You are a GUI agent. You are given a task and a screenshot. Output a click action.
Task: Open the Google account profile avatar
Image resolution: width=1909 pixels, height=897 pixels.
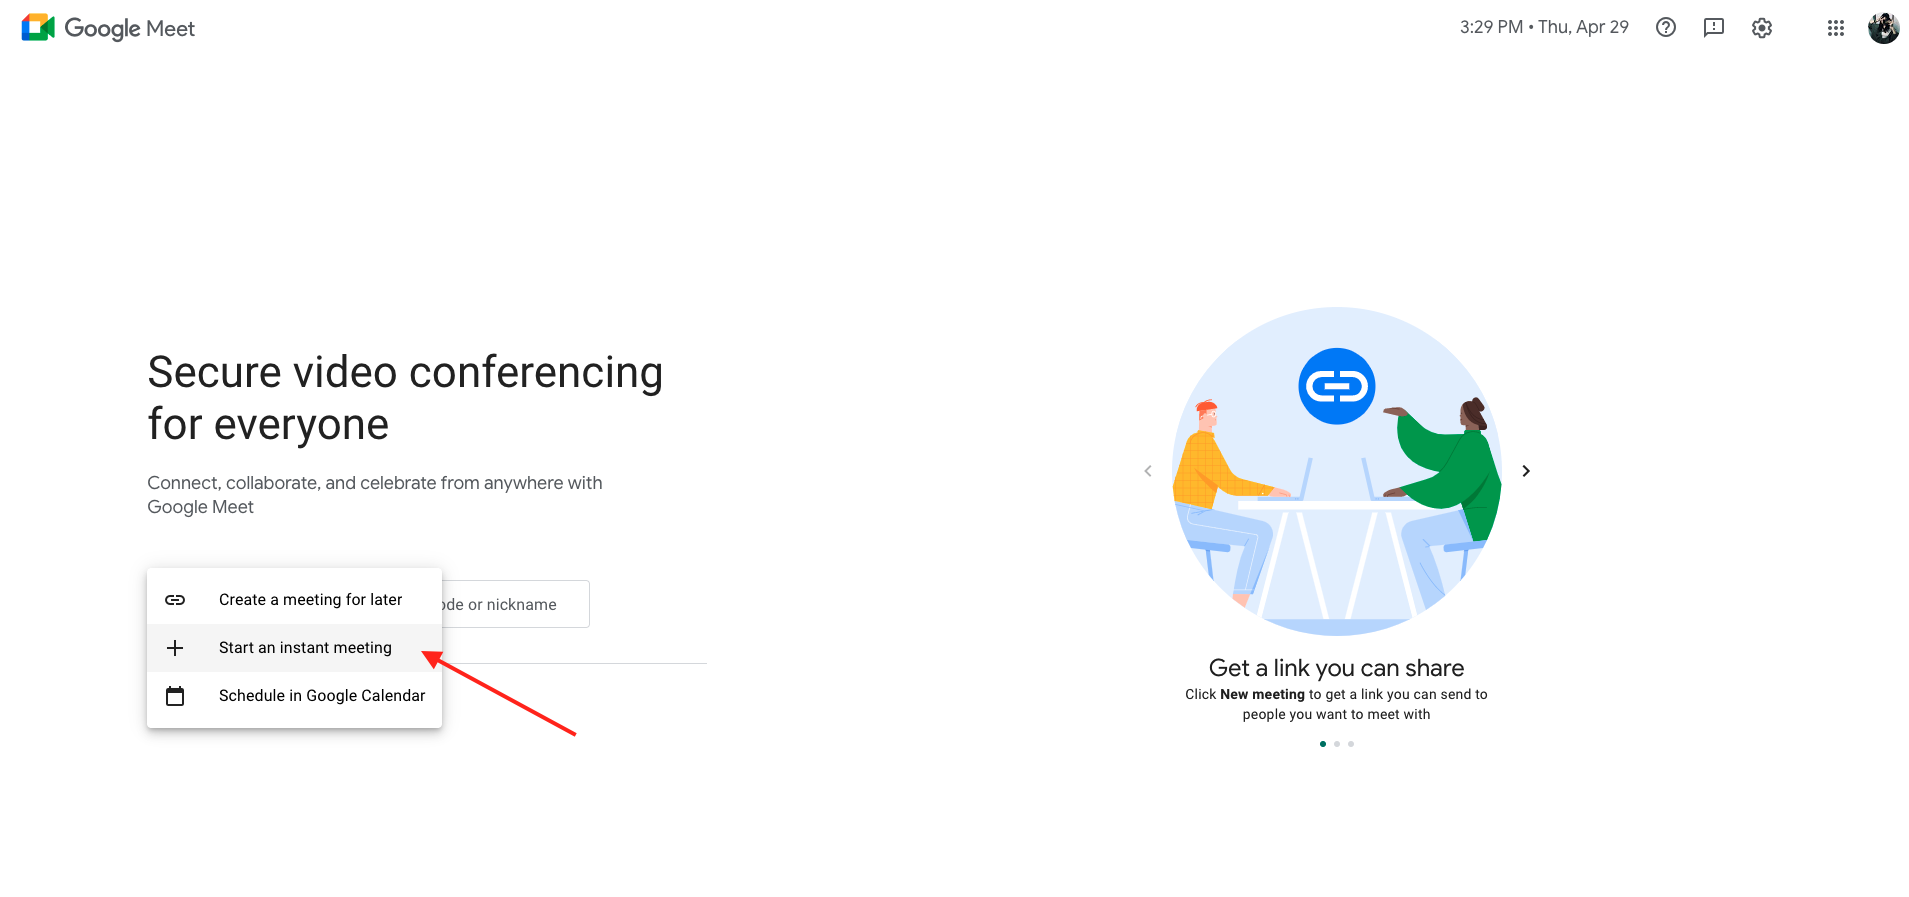pyautogui.click(x=1883, y=28)
